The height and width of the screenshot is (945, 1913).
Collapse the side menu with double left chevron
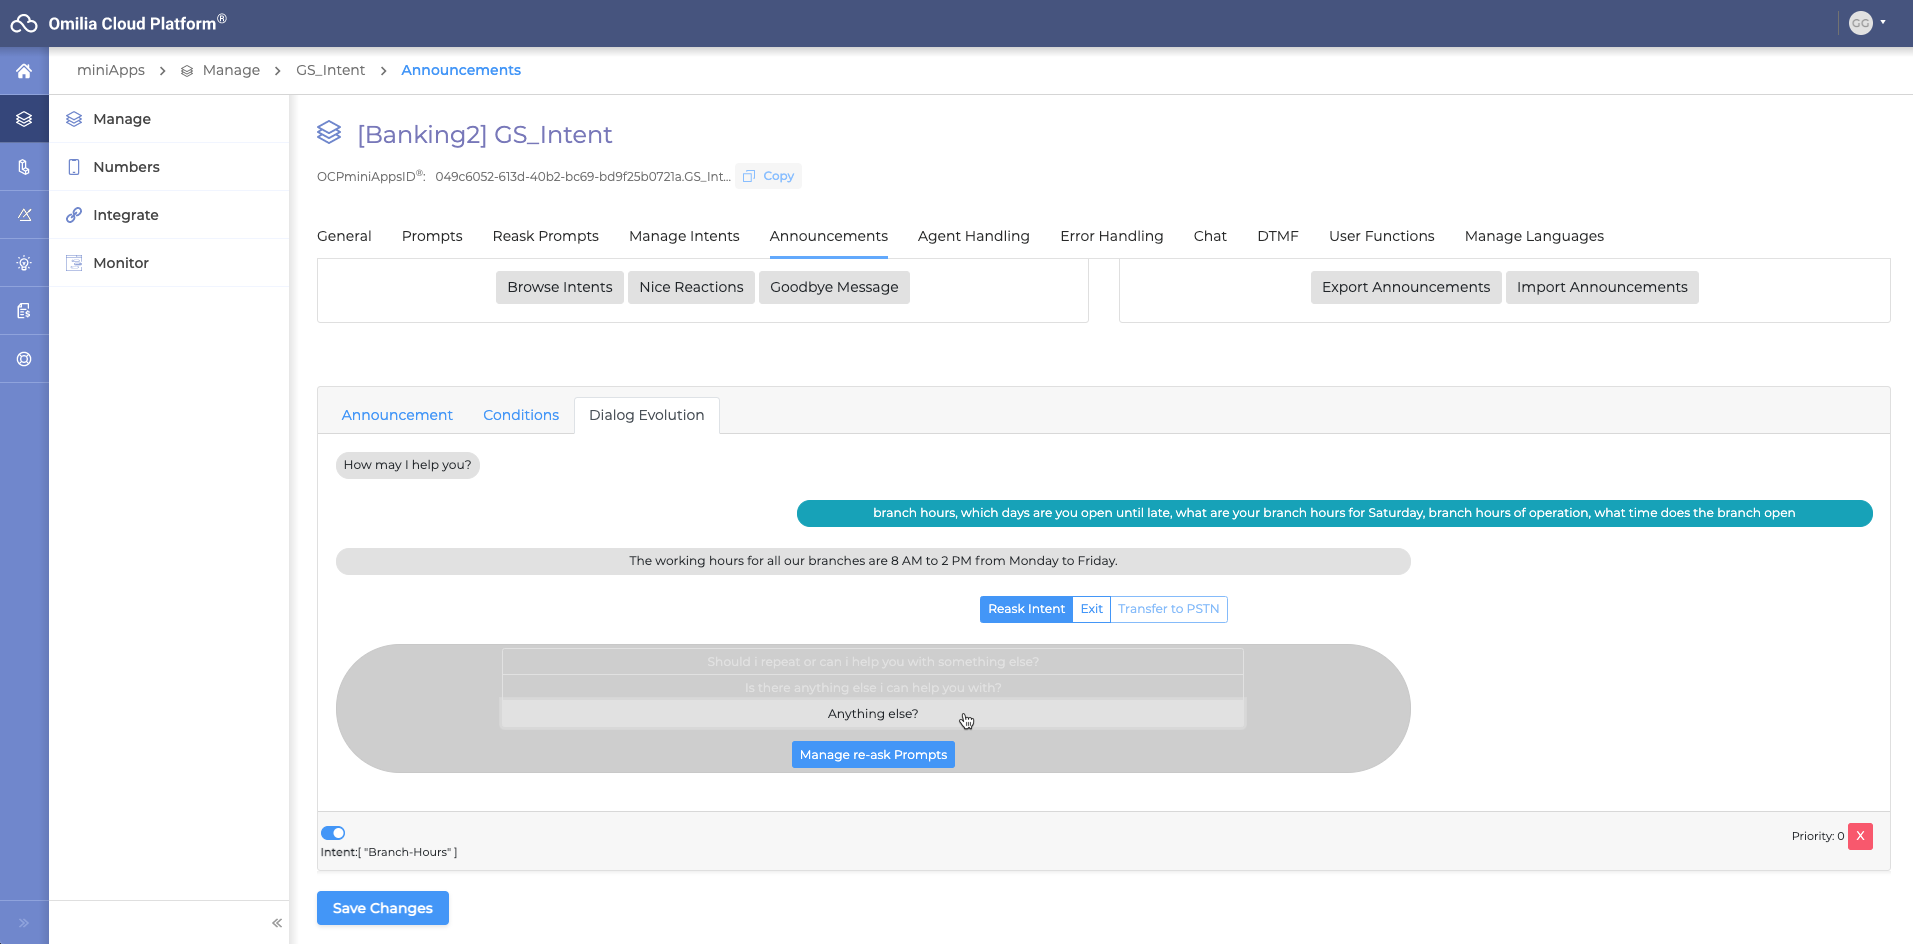click(277, 923)
